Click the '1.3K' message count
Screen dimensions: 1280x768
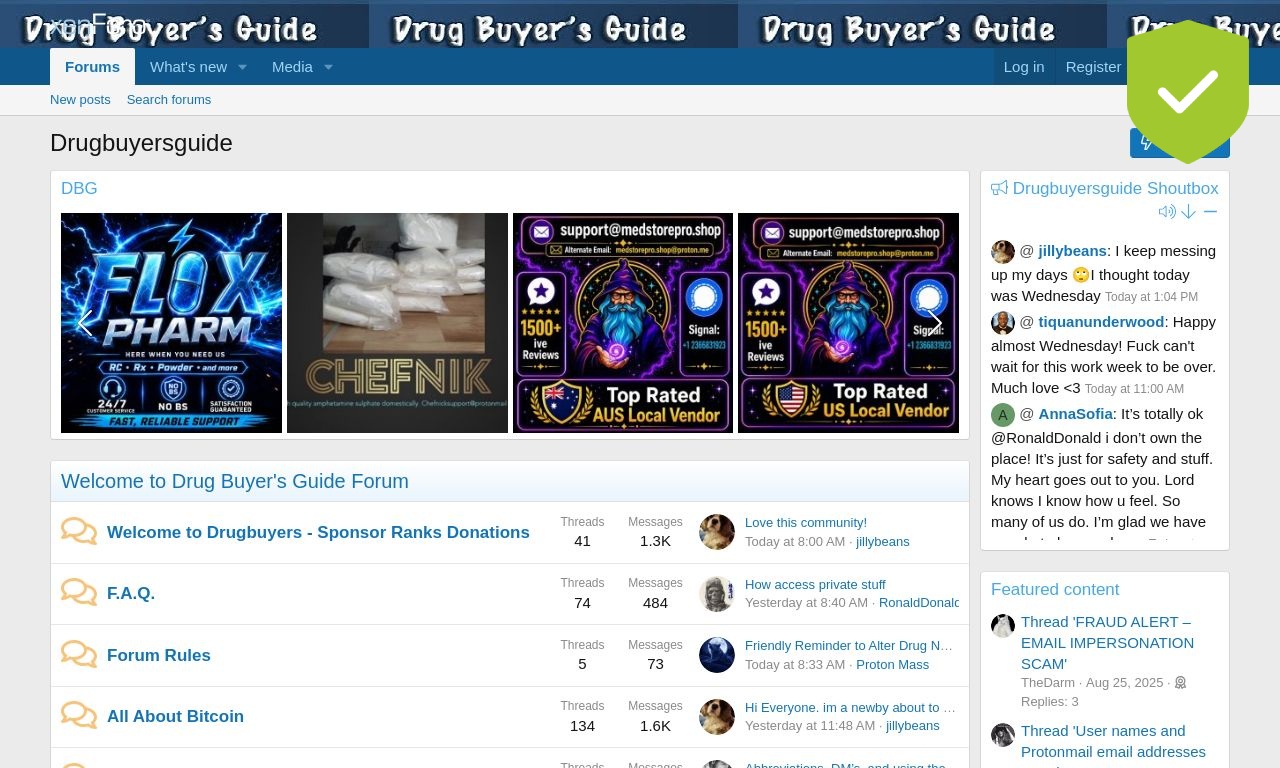click(655, 542)
